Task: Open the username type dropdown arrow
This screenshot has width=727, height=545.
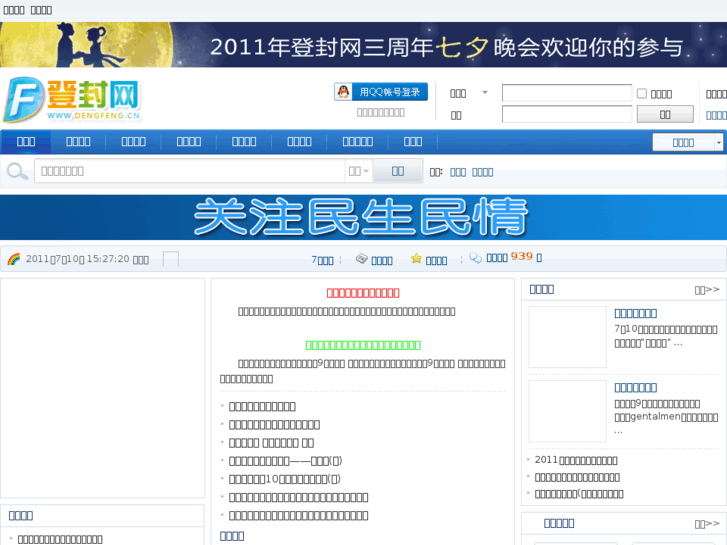Action: point(485,92)
